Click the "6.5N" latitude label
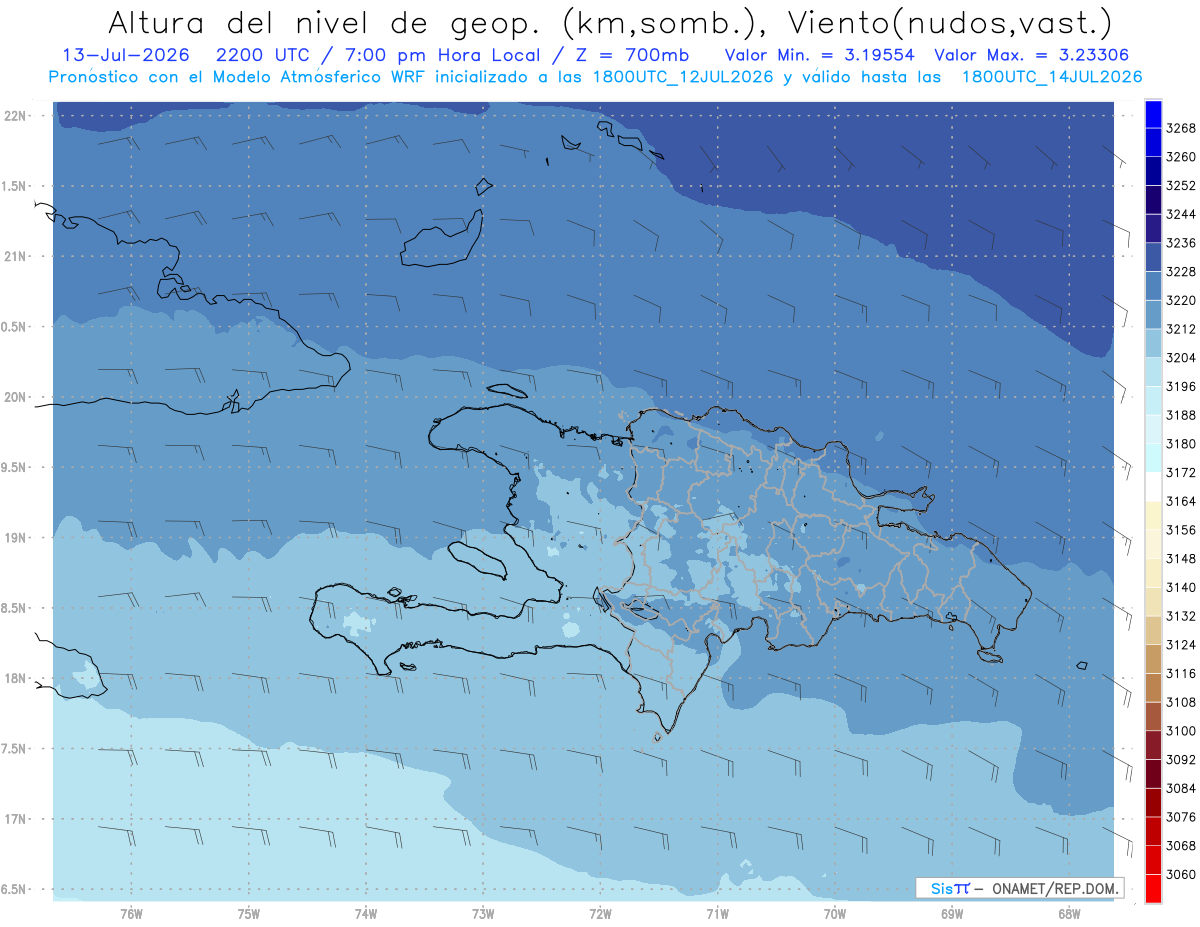This screenshot has width=1200, height=927. pyautogui.click(x=15, y=889)
